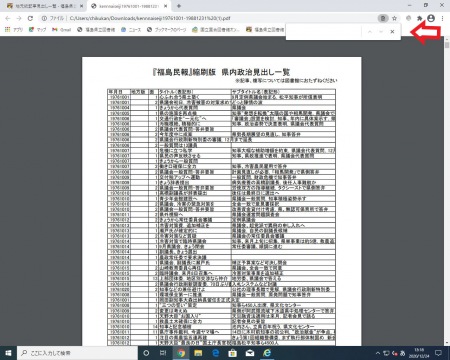Close the kennaiseiji PDF tab

(166, 6)
